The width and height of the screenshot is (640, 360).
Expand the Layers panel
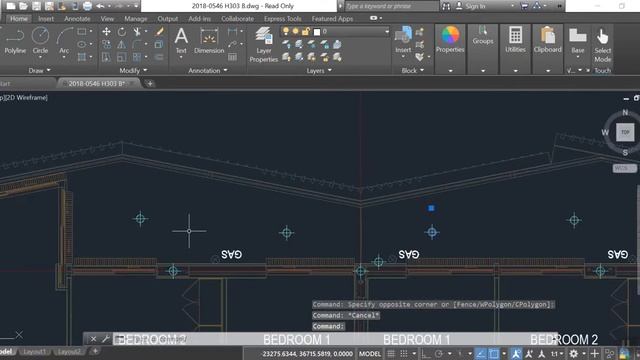[319, 71]
